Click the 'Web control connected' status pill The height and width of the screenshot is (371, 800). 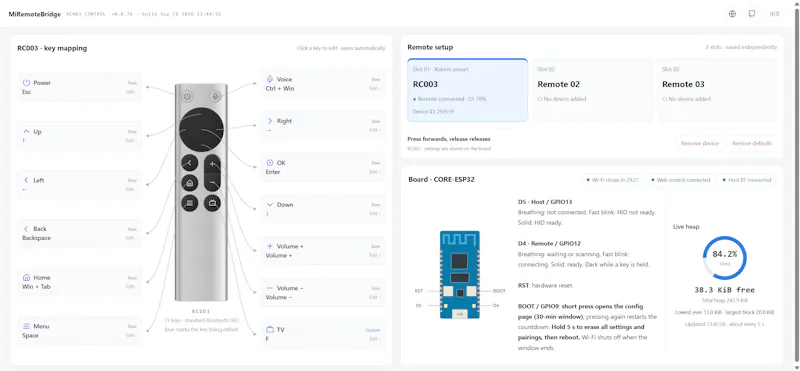pos(680,180)
